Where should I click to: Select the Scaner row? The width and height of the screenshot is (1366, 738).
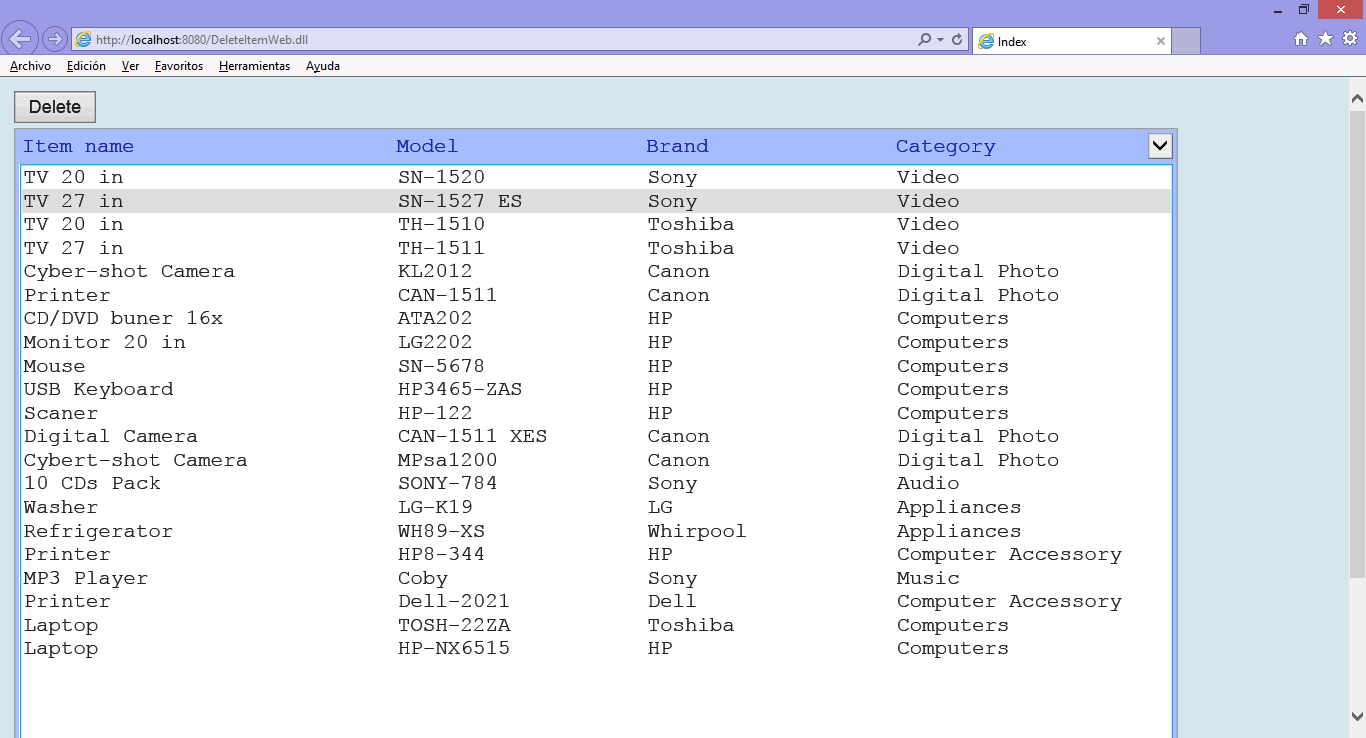596,413
